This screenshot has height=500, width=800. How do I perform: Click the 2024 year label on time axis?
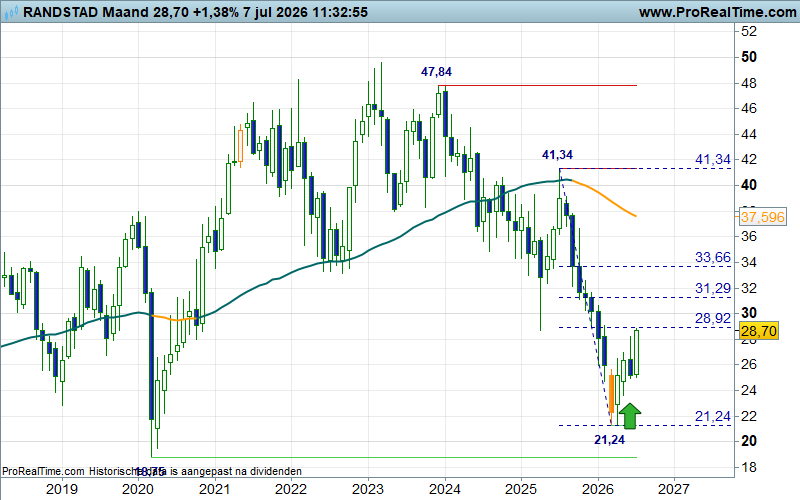click(444, 489)
